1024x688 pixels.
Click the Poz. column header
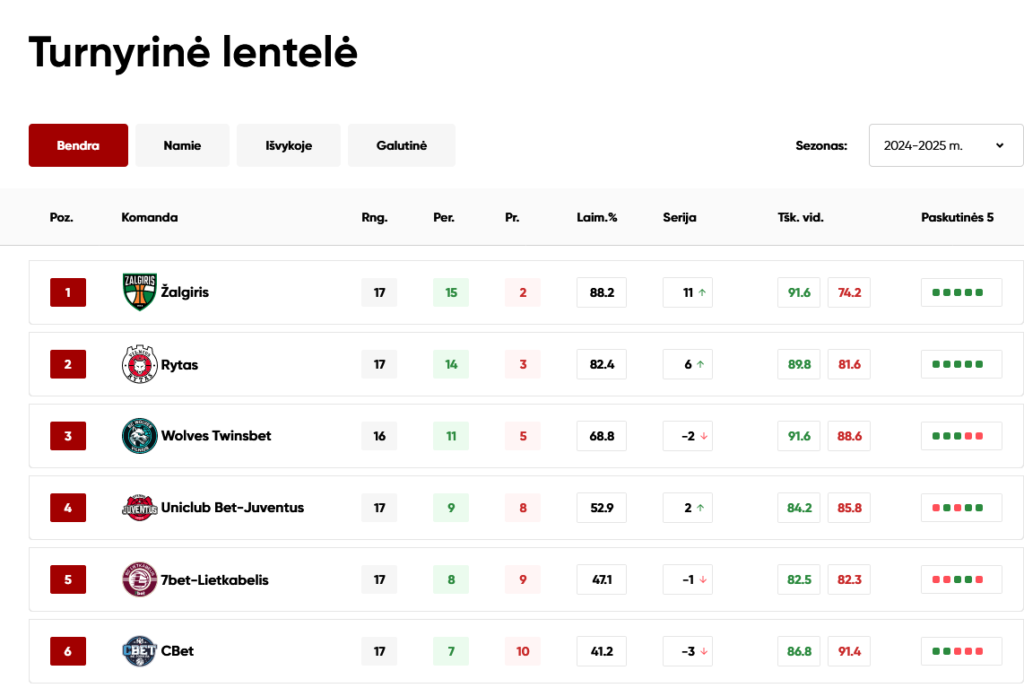pos(61,217)
